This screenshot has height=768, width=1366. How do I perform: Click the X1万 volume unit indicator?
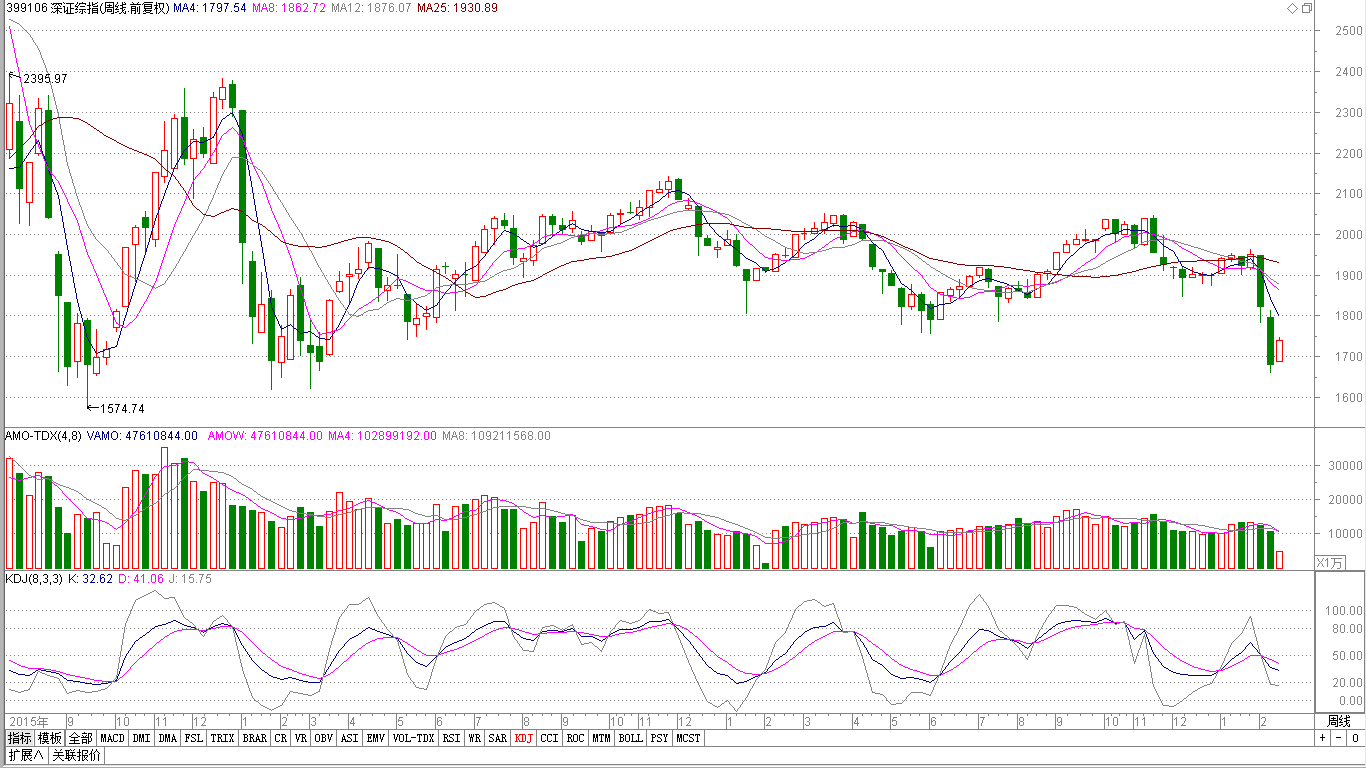tap(1329, 562)
